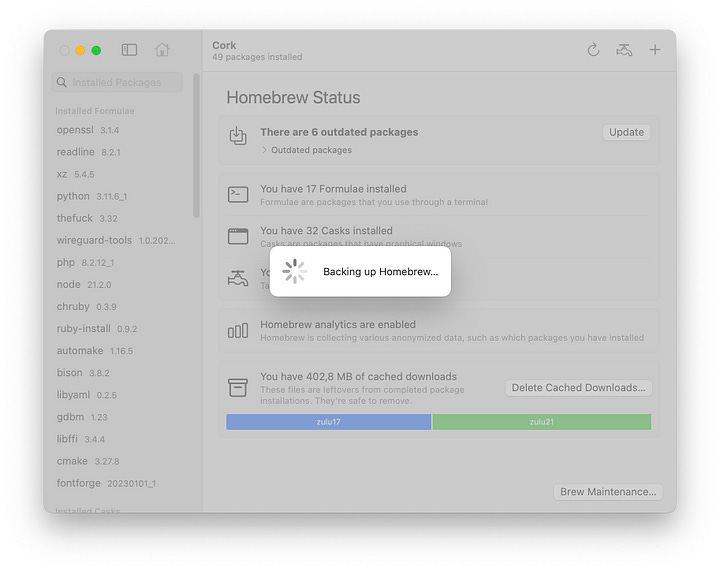
Task: Click the archive box cached downloads icon
Action: (x=238, y=387)
